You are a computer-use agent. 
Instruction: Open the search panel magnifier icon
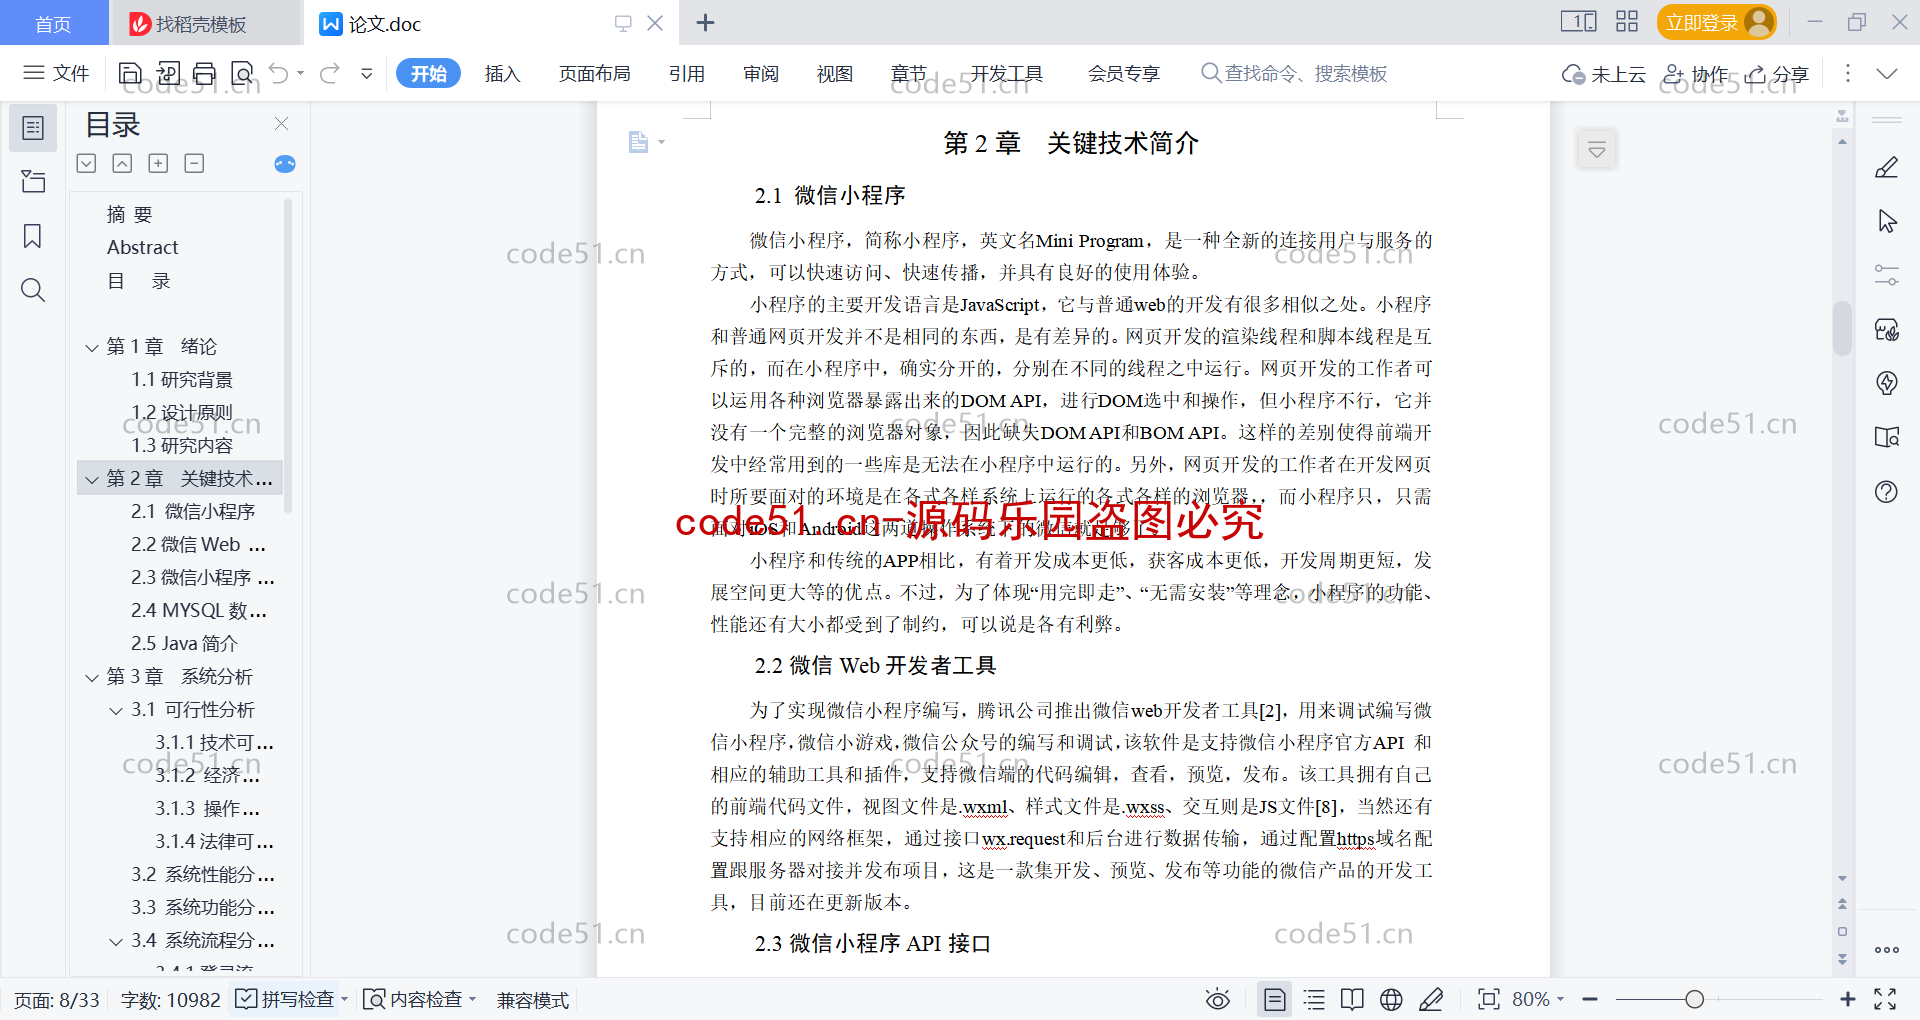coord(33,290)
